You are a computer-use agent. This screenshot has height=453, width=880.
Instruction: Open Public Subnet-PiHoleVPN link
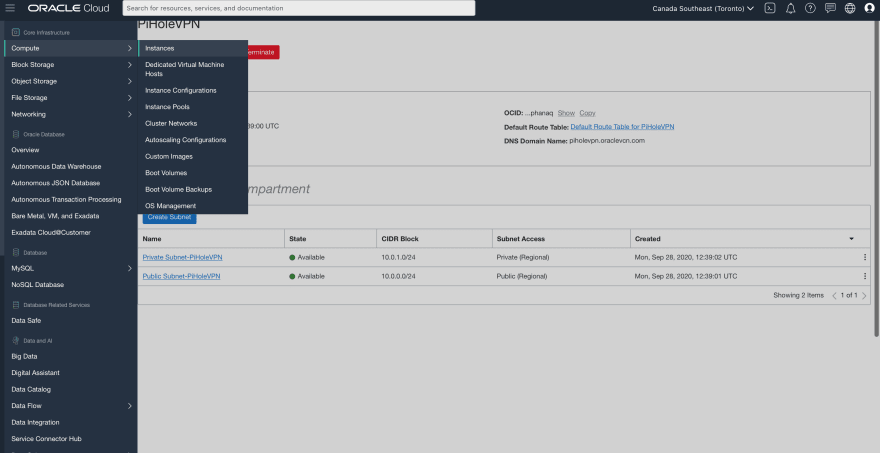pyautogui.click(x=181, y=276)
